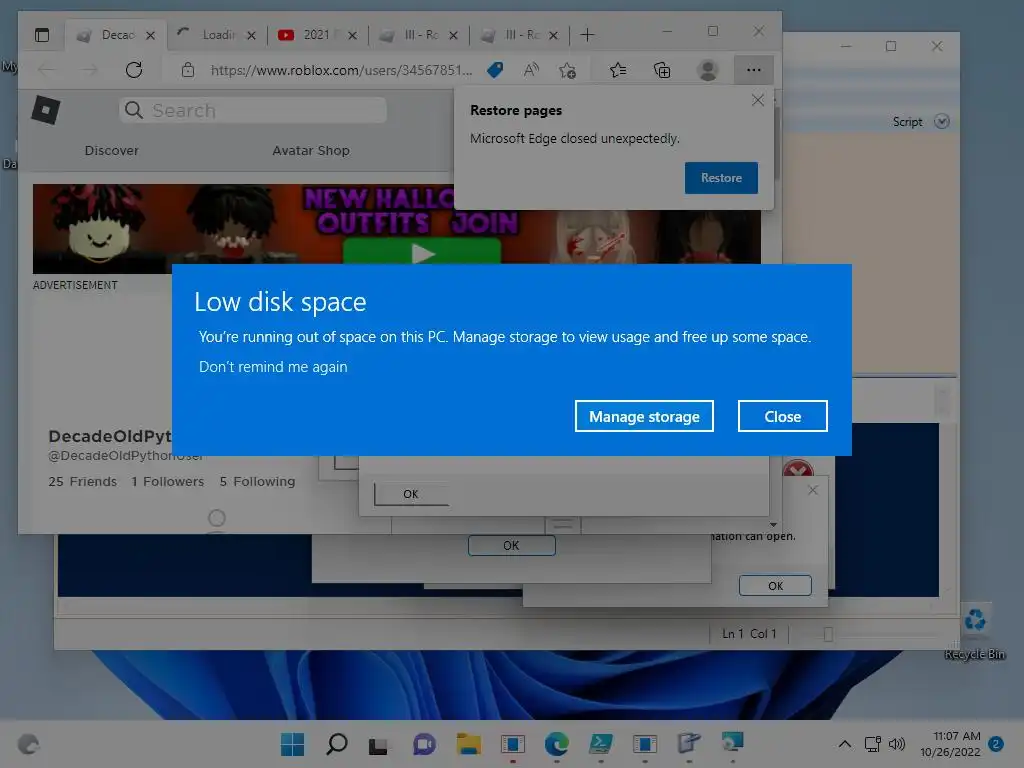Click the Restore button in the Restore pages popup

tap(721, 178)
